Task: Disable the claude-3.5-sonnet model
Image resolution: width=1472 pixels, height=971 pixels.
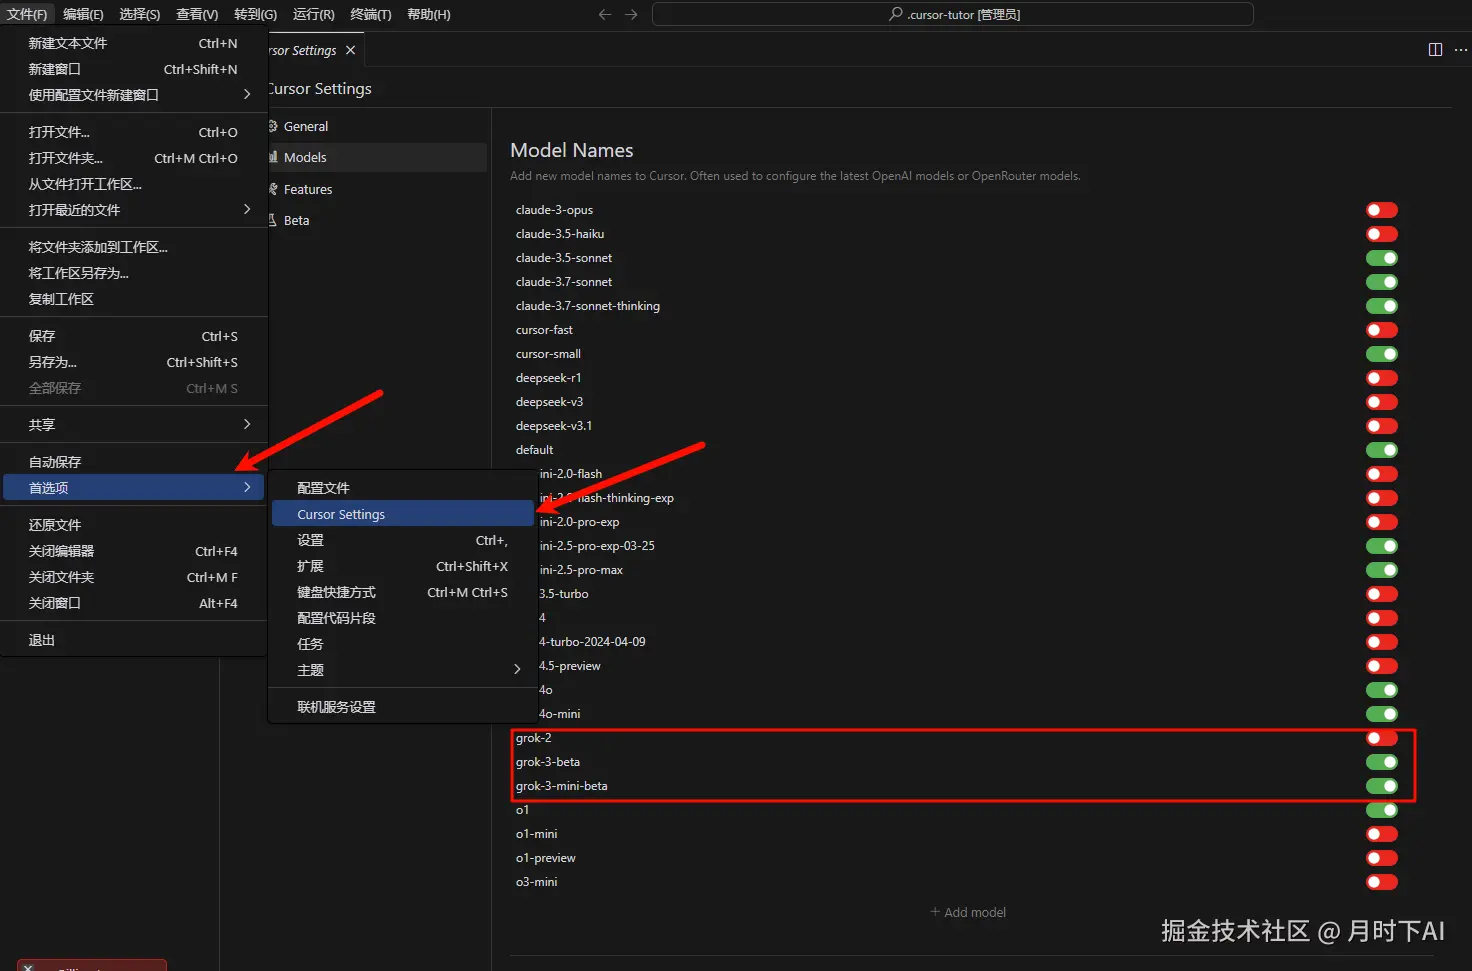Action: click(1382, 258)
